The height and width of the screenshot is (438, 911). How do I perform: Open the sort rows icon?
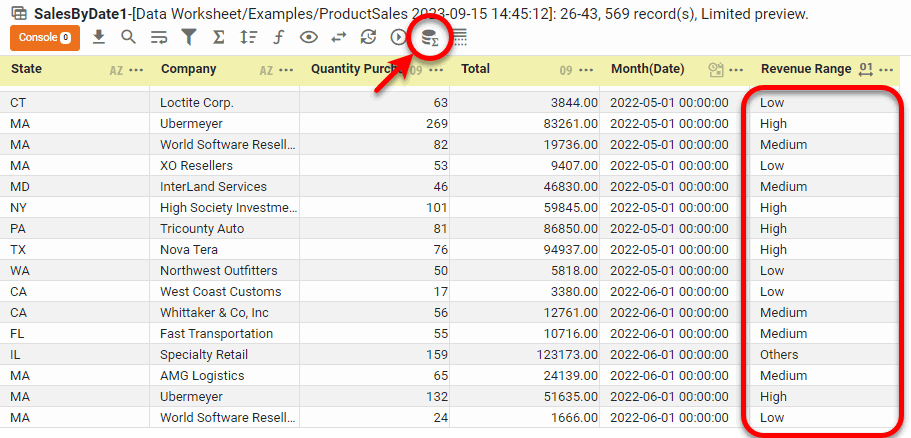[249, 37]
